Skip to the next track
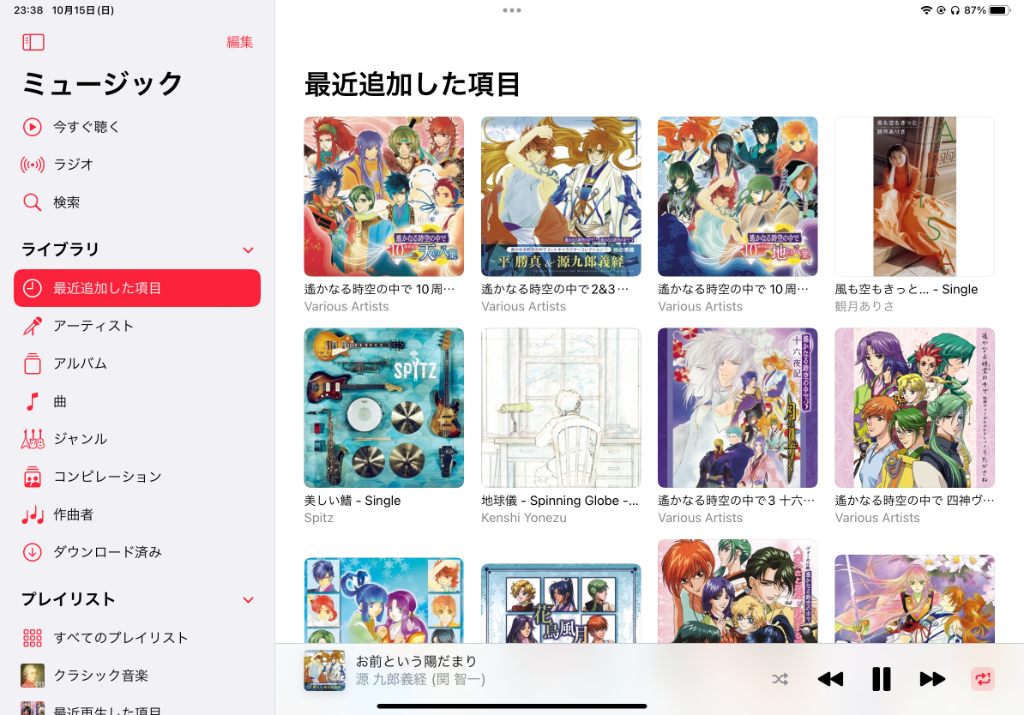Image resolution: width=1024 pixels, height=715 pixels. (x=932, y=679)
